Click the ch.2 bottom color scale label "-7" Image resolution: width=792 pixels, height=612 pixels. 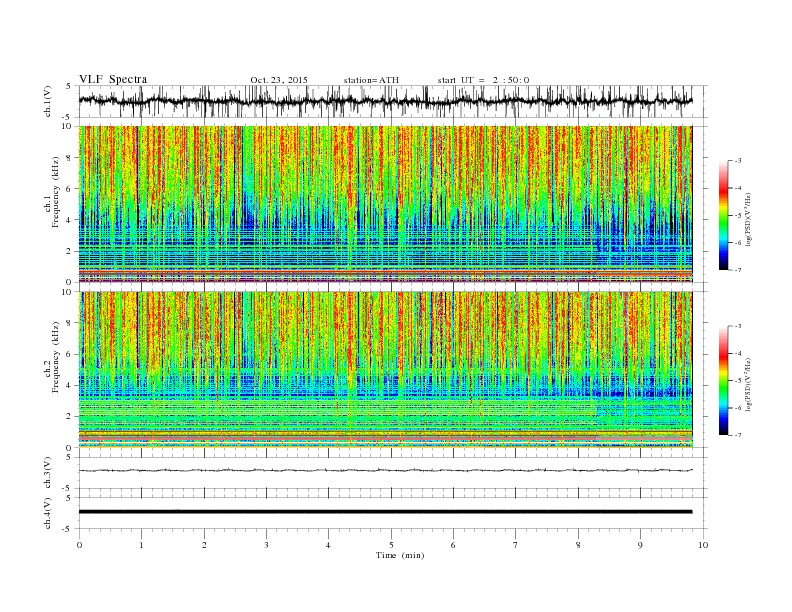click(738, 435)
